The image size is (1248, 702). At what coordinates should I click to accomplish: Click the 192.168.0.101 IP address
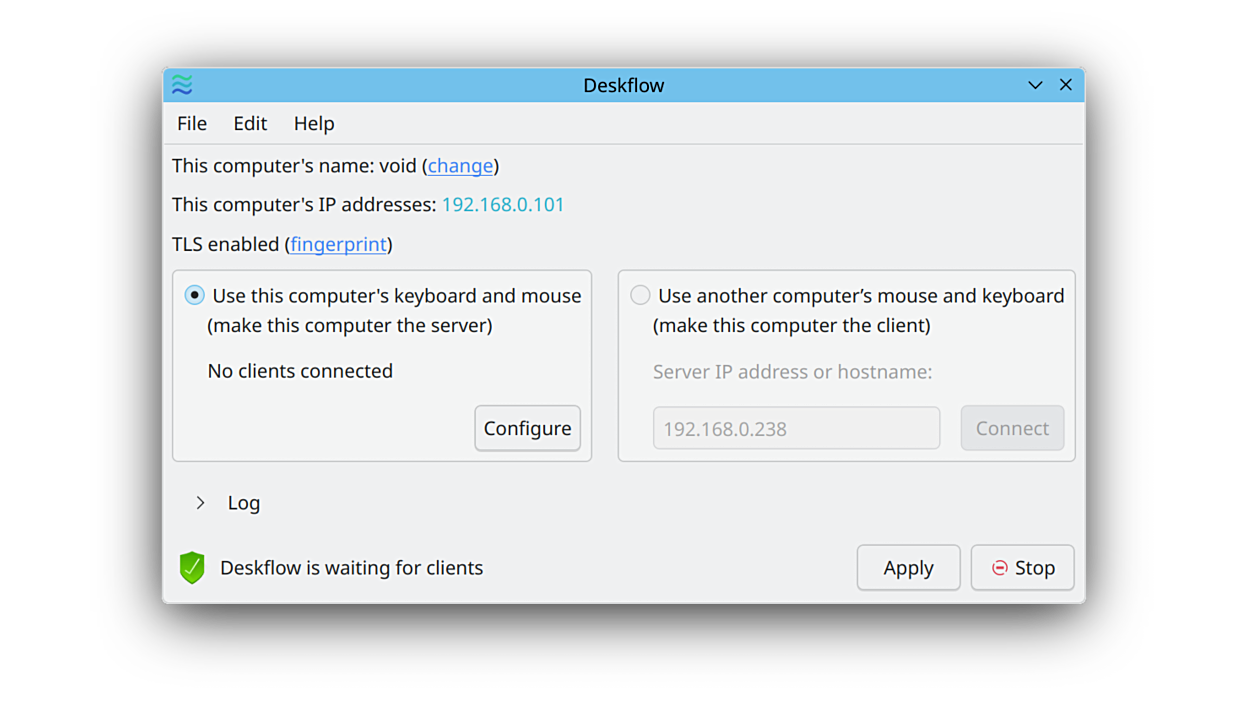click(503, 205)
